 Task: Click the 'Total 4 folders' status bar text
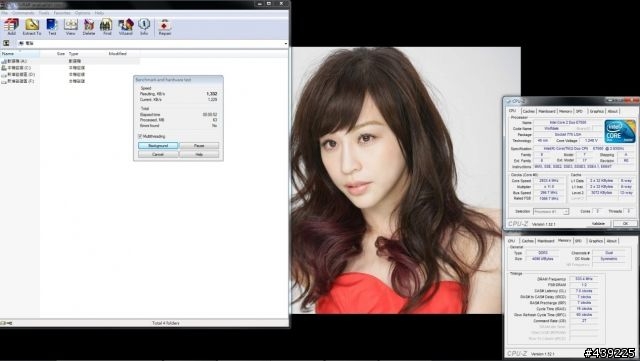coord(166,323)
